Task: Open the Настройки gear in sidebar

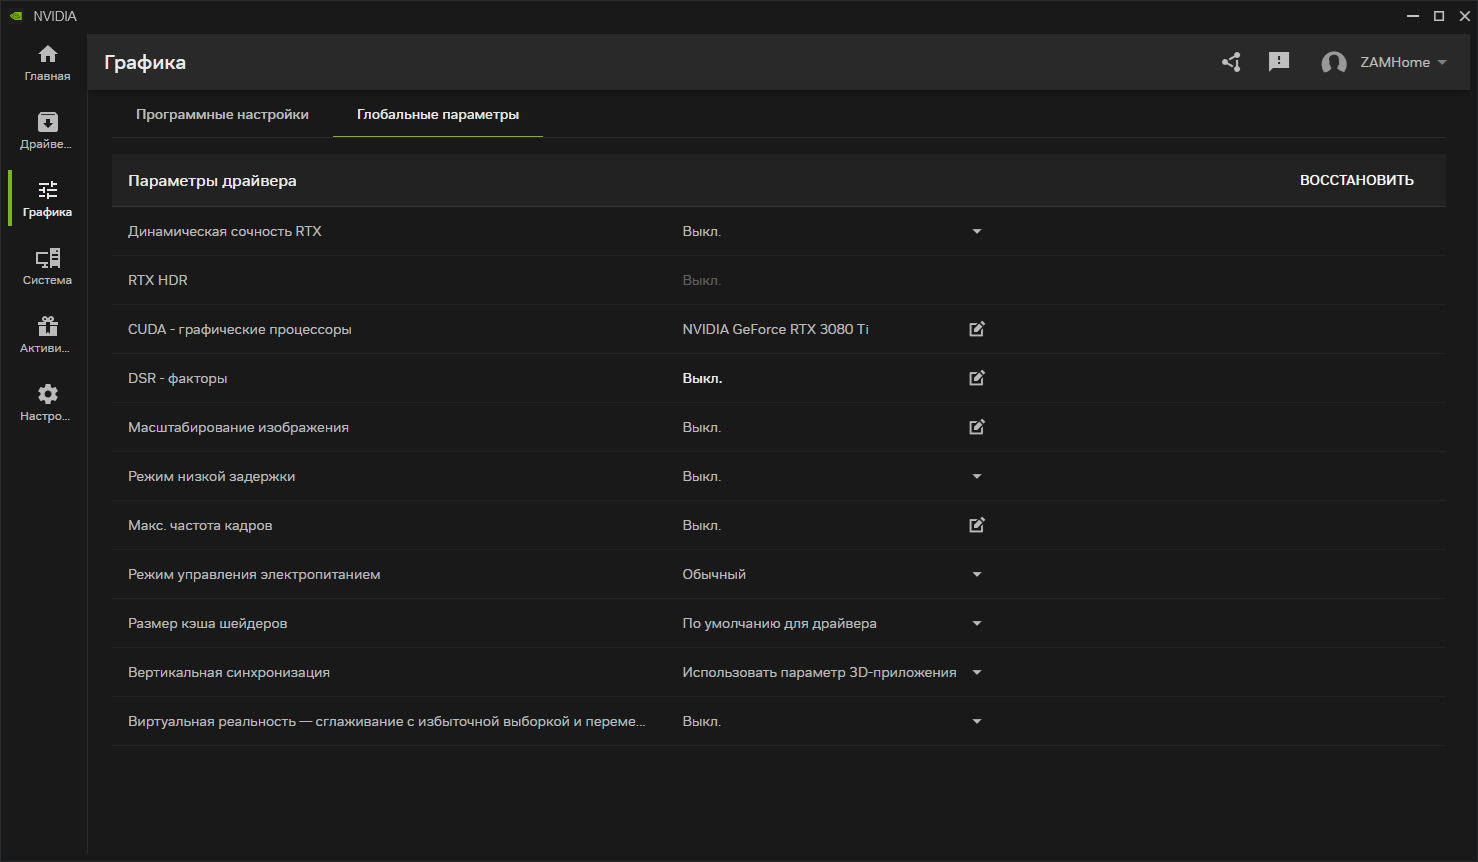Action: pyautogui.click(x=47, y=402)
